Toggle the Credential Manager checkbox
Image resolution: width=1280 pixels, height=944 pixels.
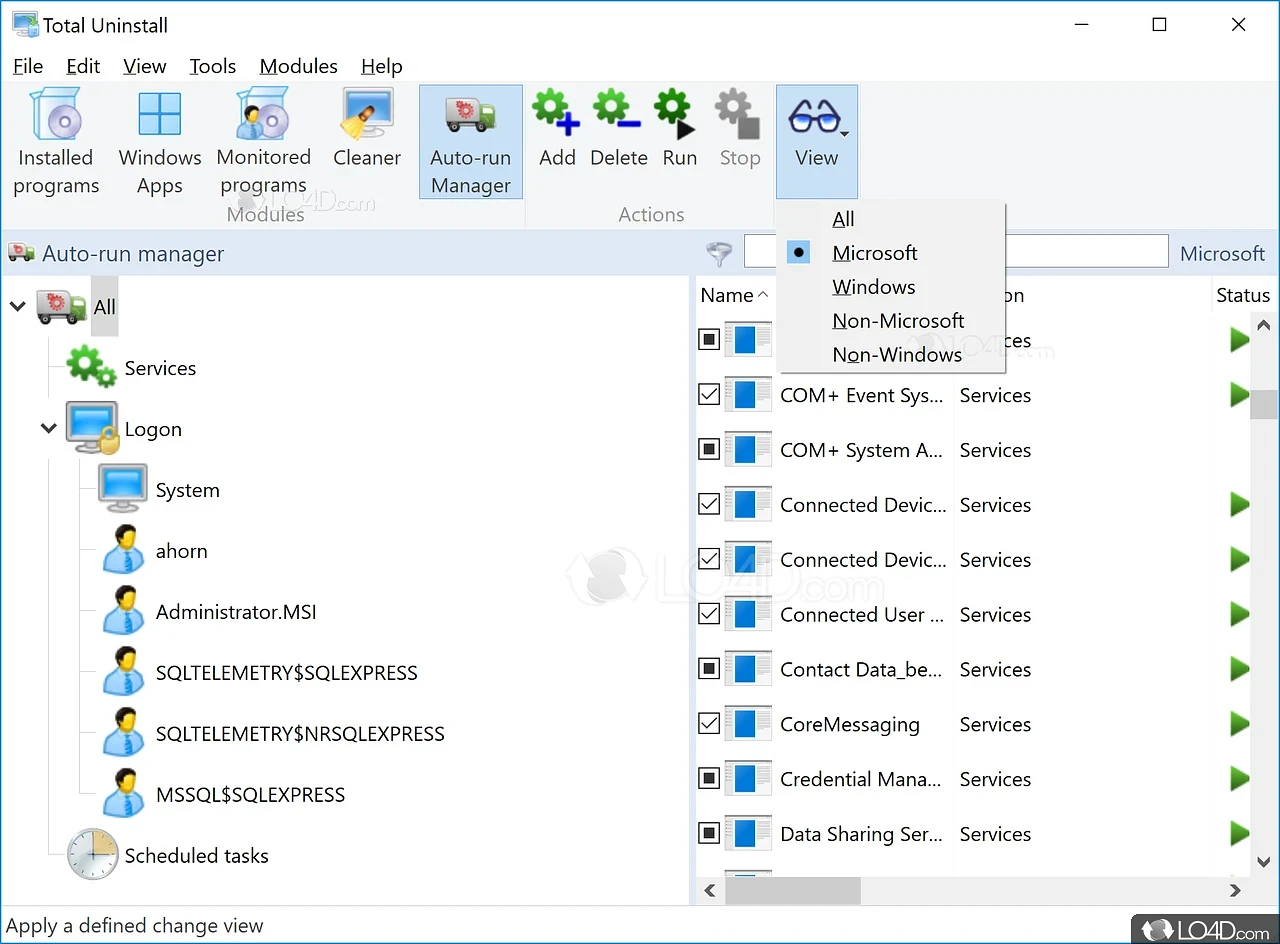click(709, 779)
